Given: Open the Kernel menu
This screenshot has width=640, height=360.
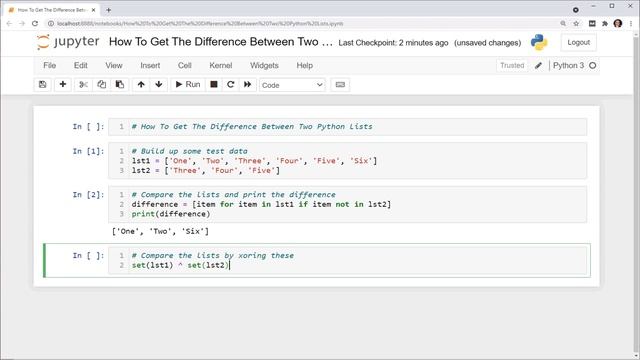Looking at the screenshot, I should tap(220, 65).
